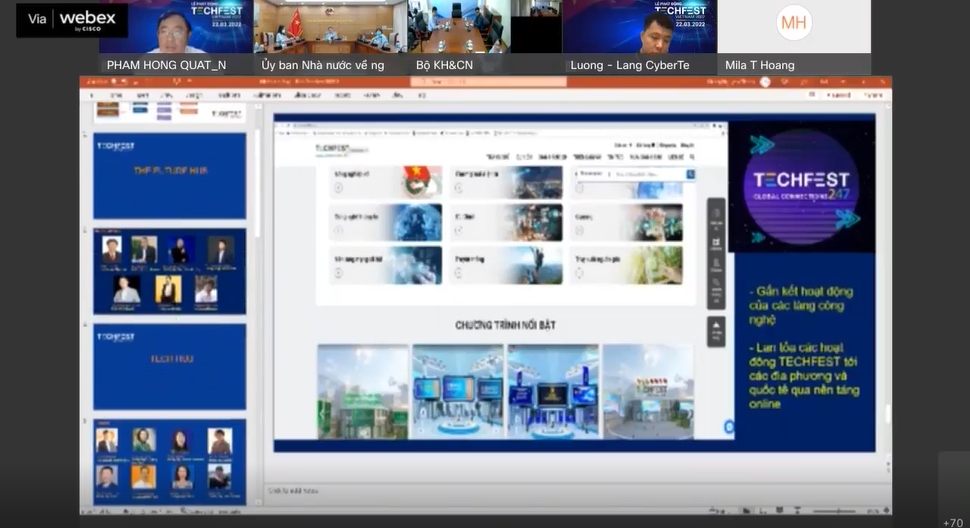Screen dimensions: 970x528
Task: Open the category card with blue globe image
Action: (x=385, y=223)
